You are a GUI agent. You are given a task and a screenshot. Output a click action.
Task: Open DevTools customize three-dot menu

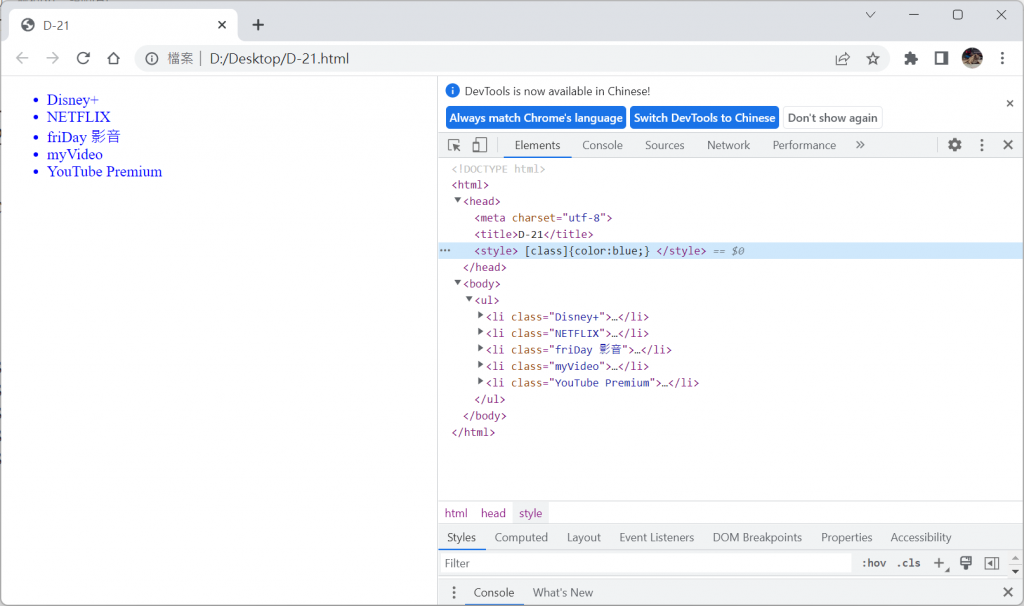click(x=982, y=145)
